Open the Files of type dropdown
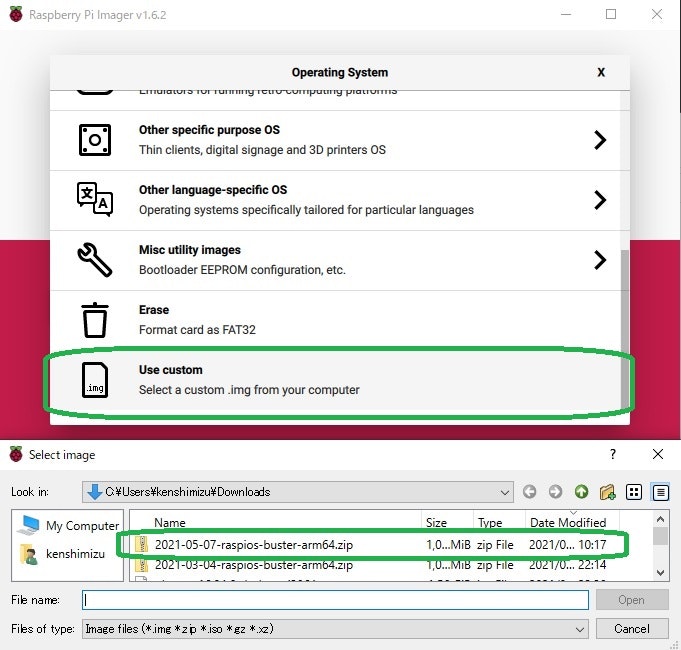Screen dimensions: 681x650 tap(579, 629)
